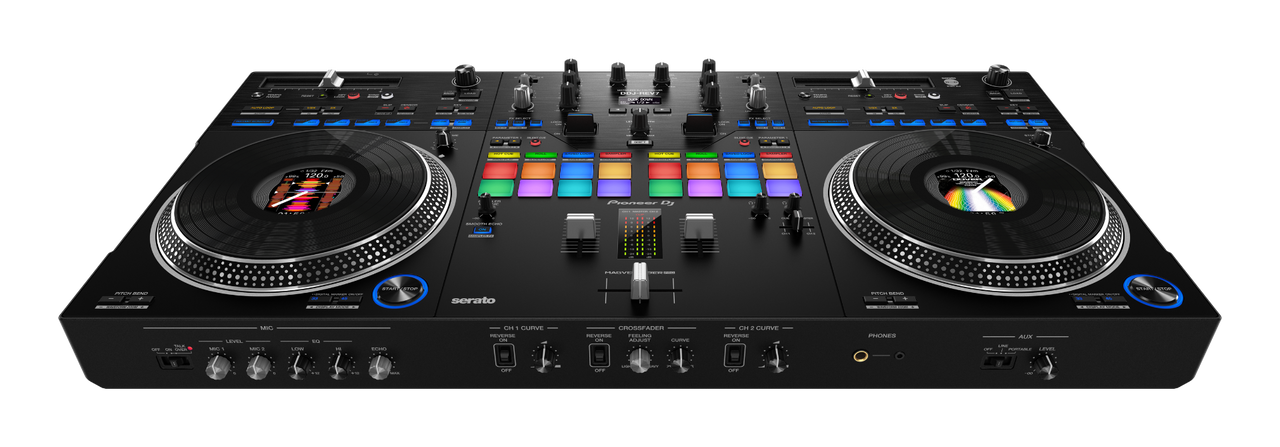1280x447 pixels.
Task: Select right deck green ROLL pad mode
Action: 701,155
